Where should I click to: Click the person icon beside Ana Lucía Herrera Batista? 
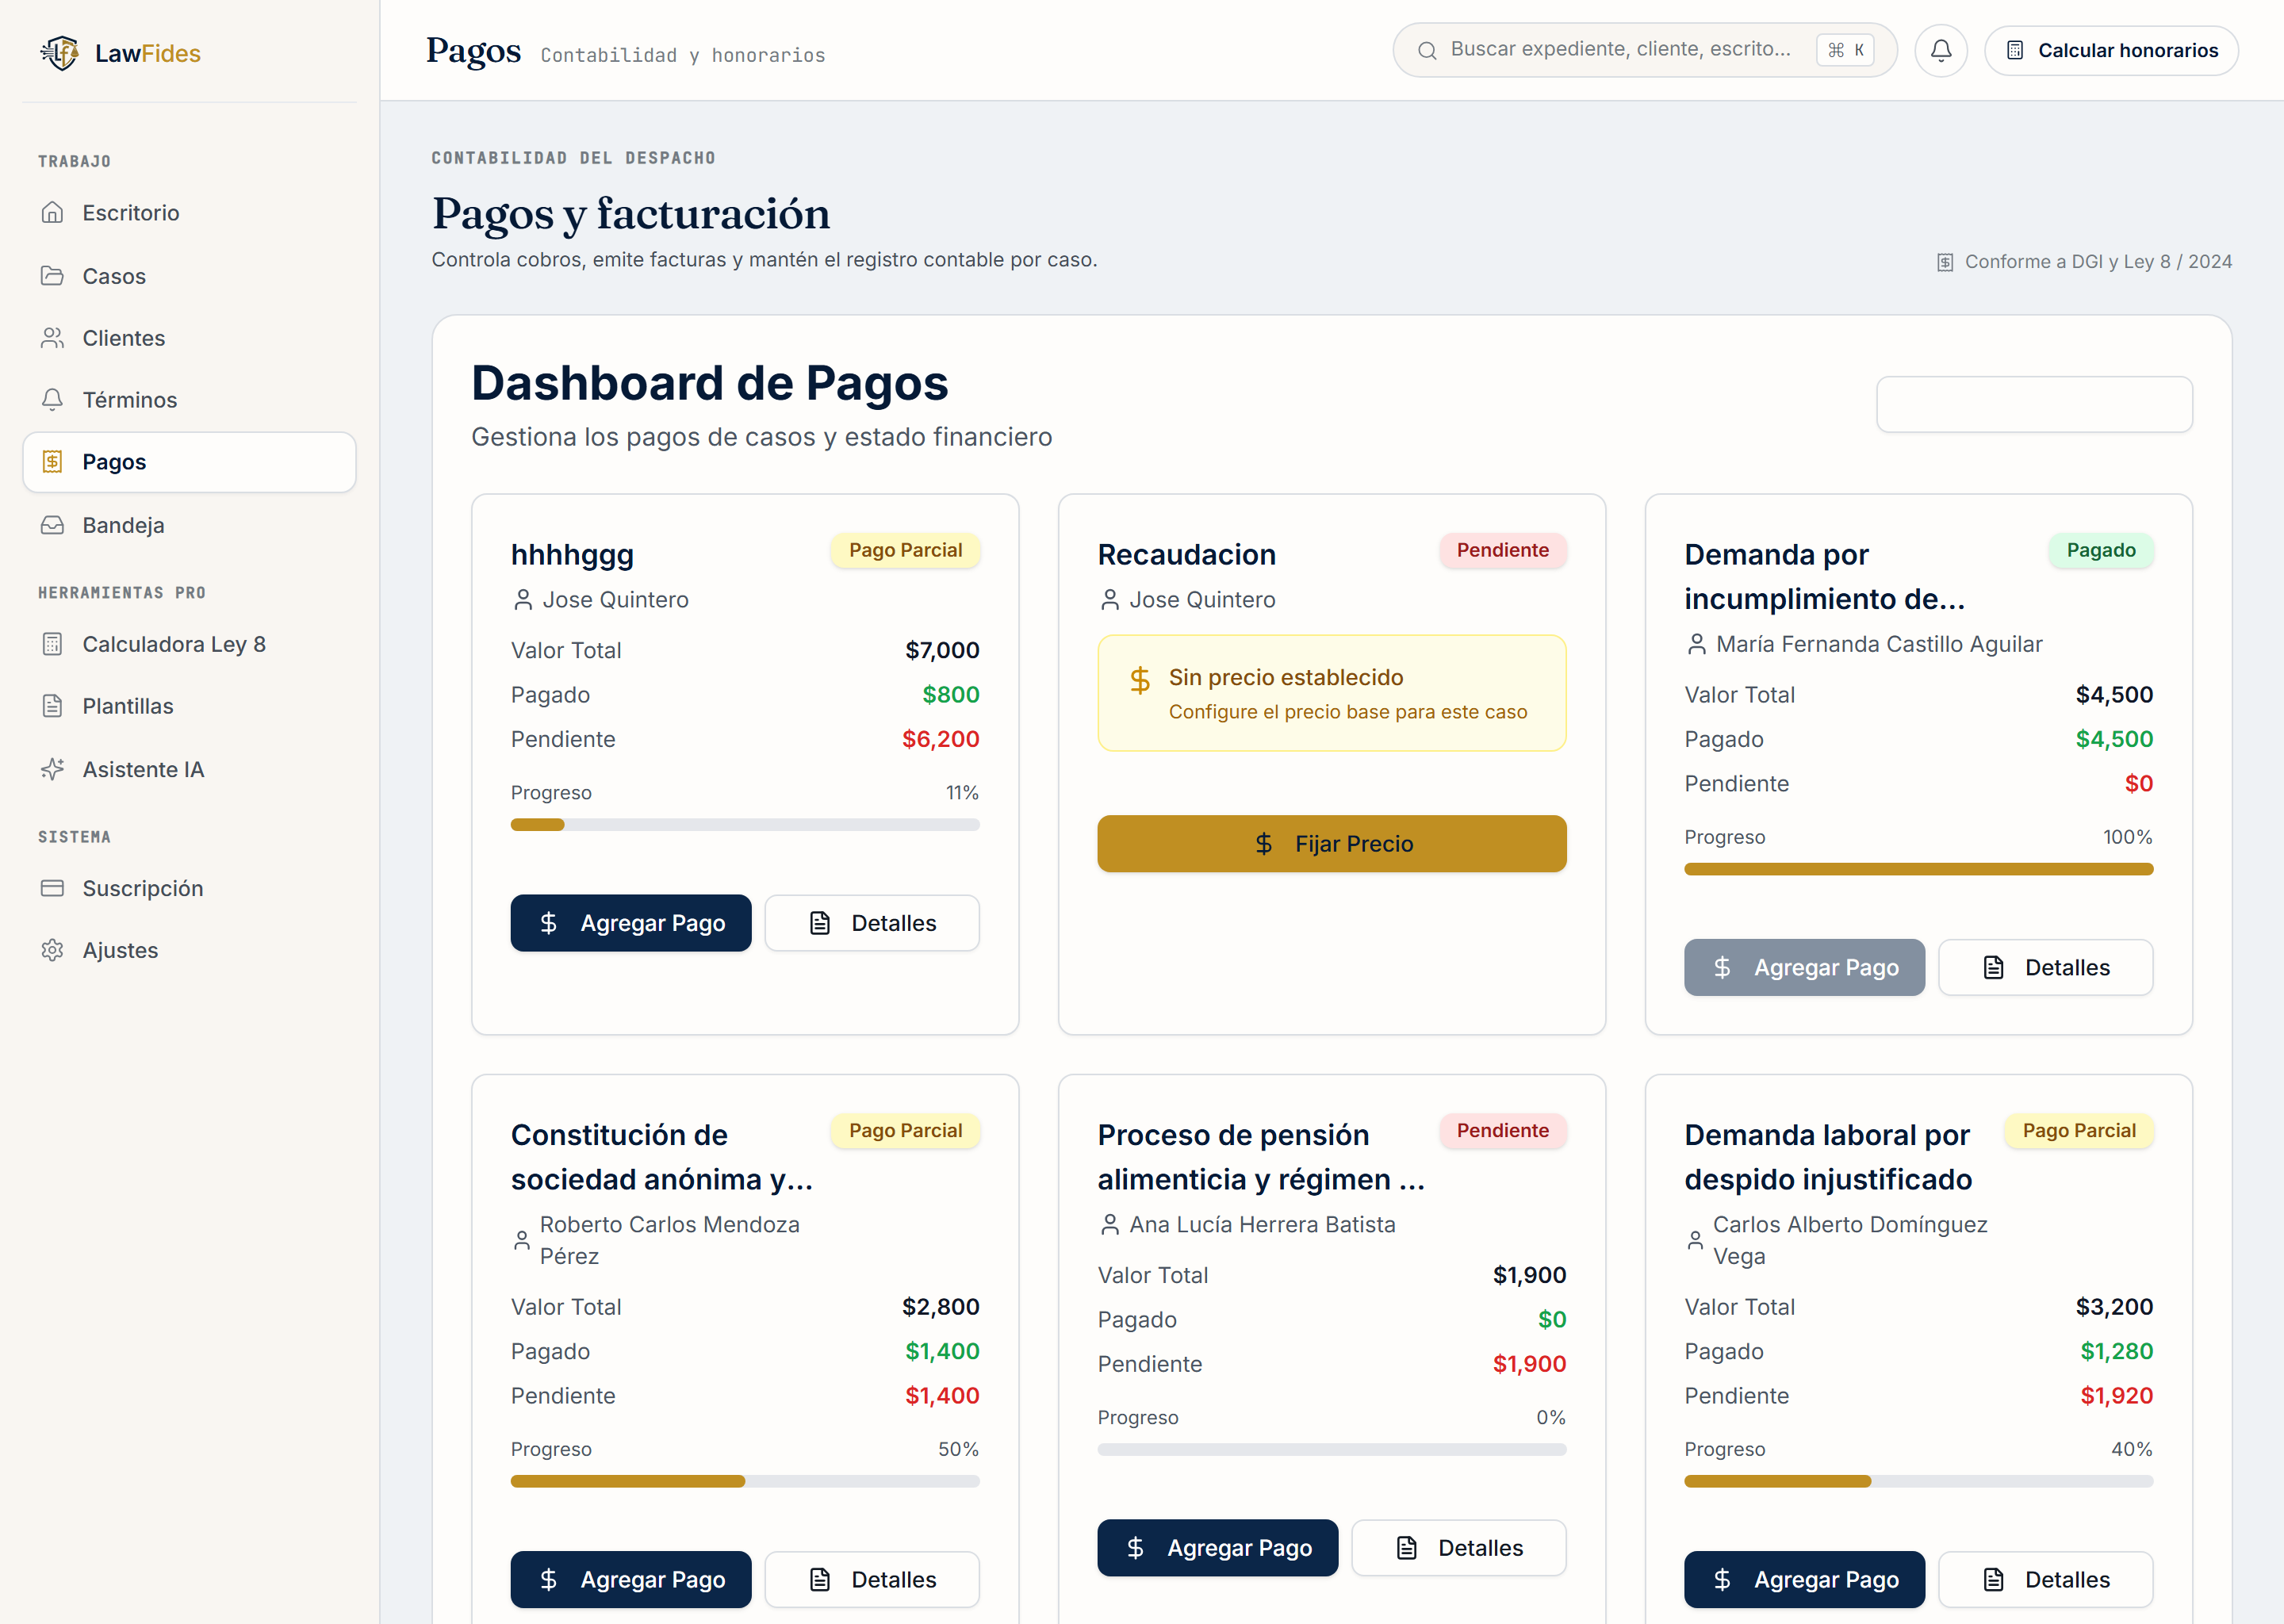[1110, 1224]
